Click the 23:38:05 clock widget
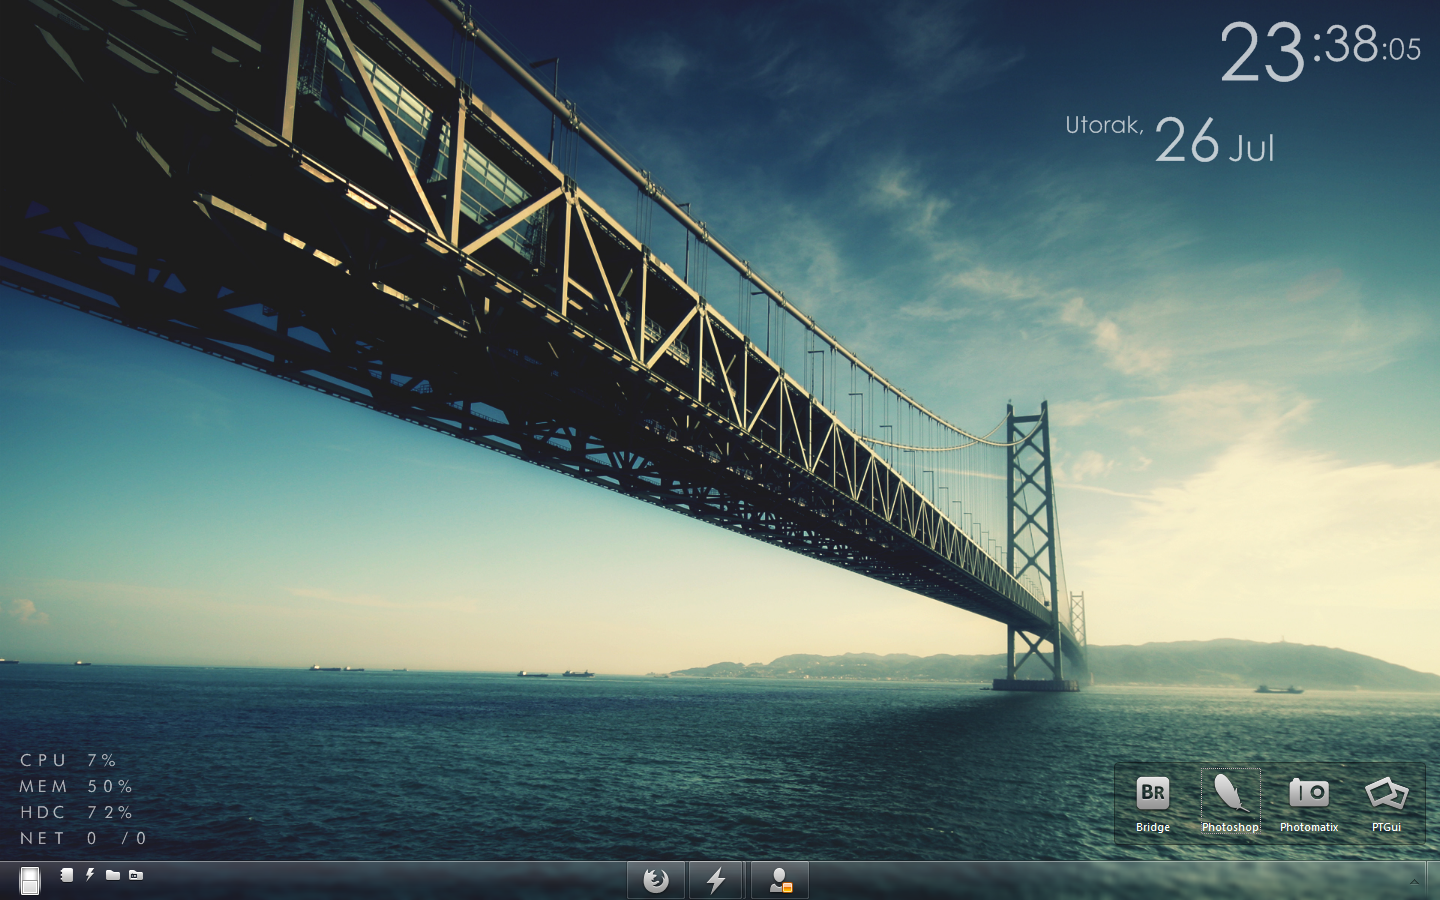 click(1320, 50)
